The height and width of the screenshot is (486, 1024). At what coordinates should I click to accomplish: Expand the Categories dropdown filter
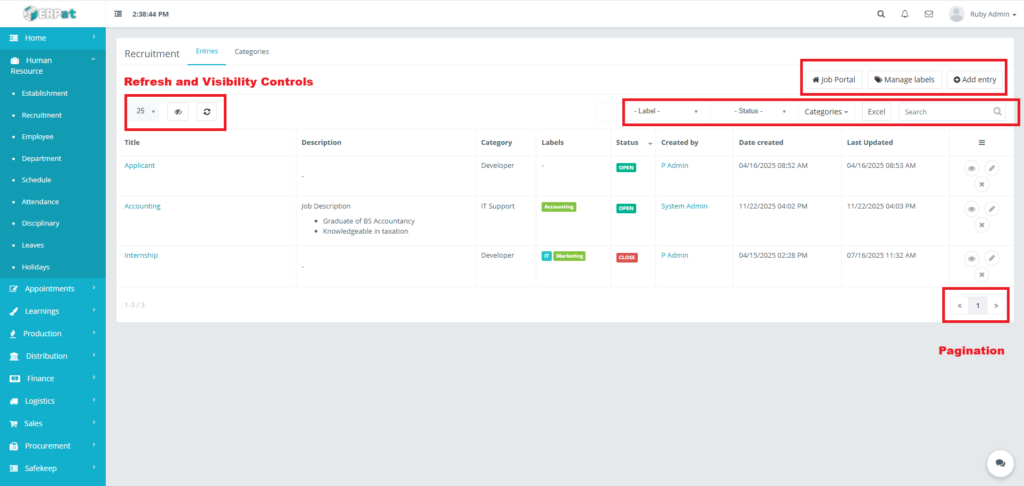tap(826, 112)
